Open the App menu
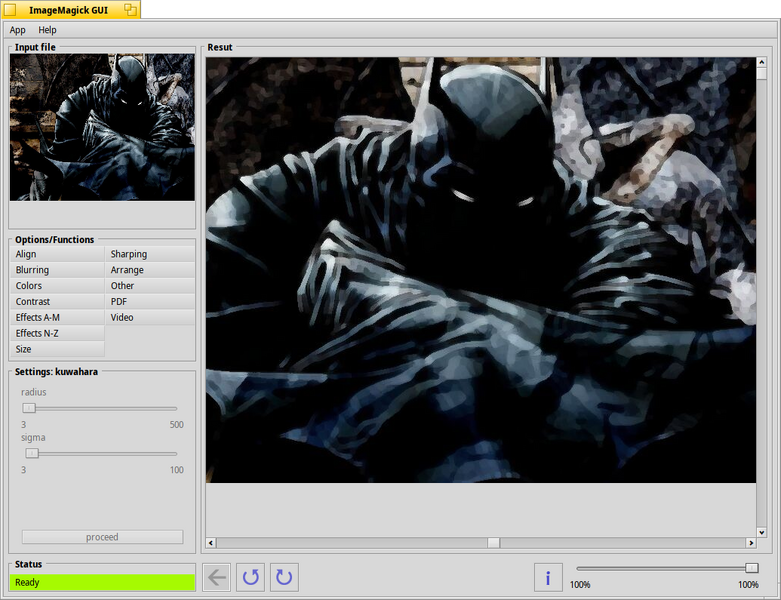This screenshot has height=600, width=781. coord(17,30)
